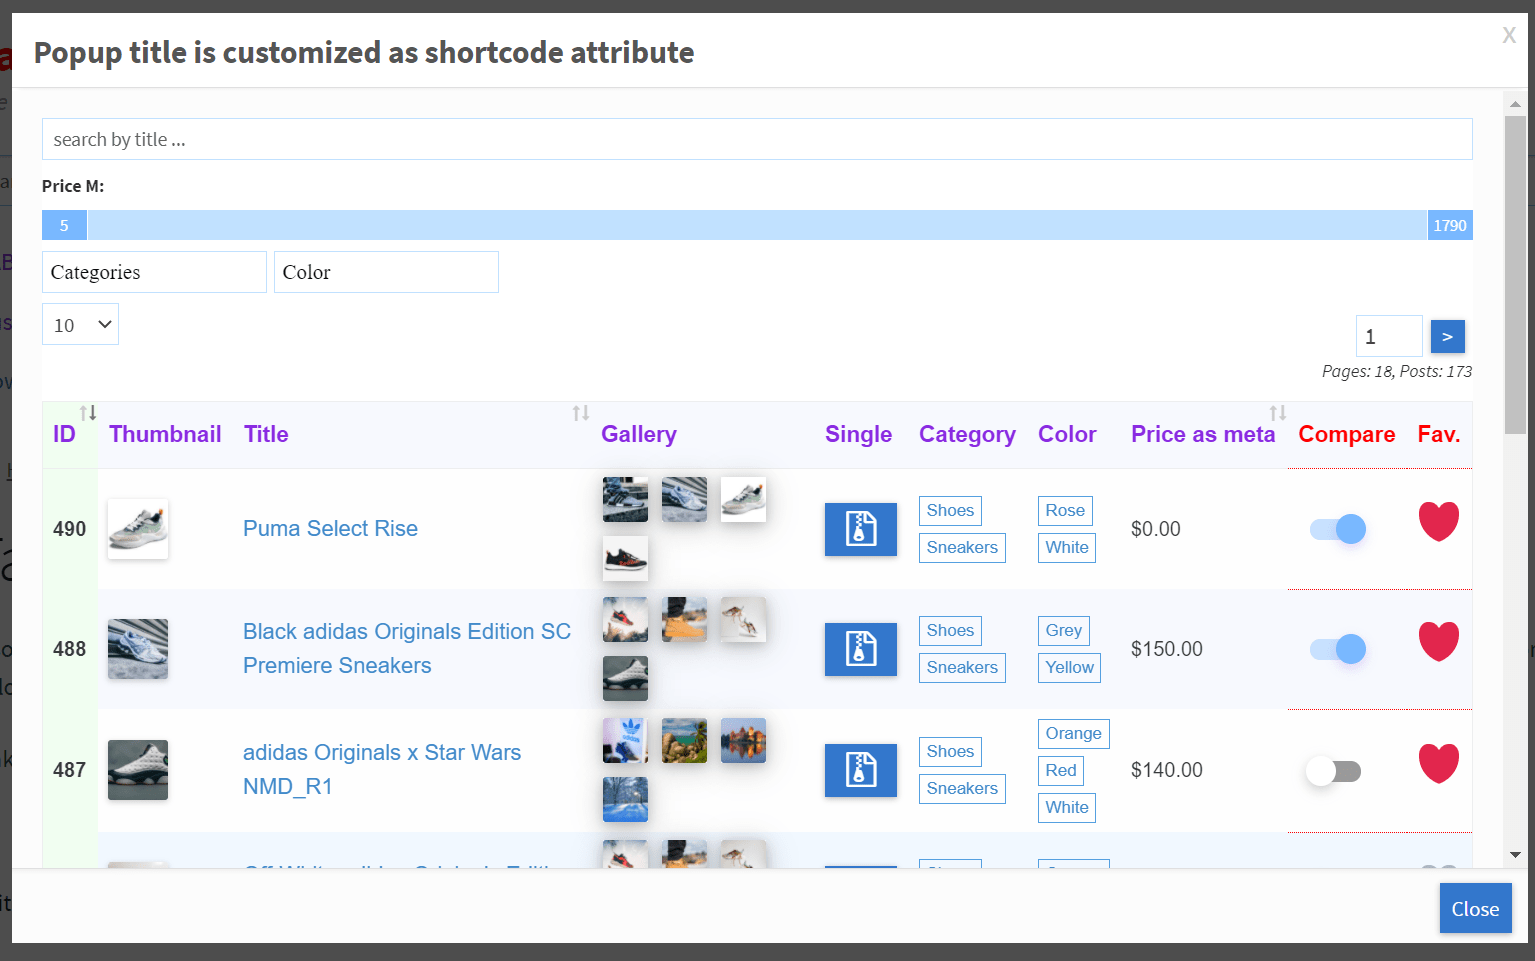Click the Price as meta column header
The image size is (1535, 961).
click(1203, 434)
